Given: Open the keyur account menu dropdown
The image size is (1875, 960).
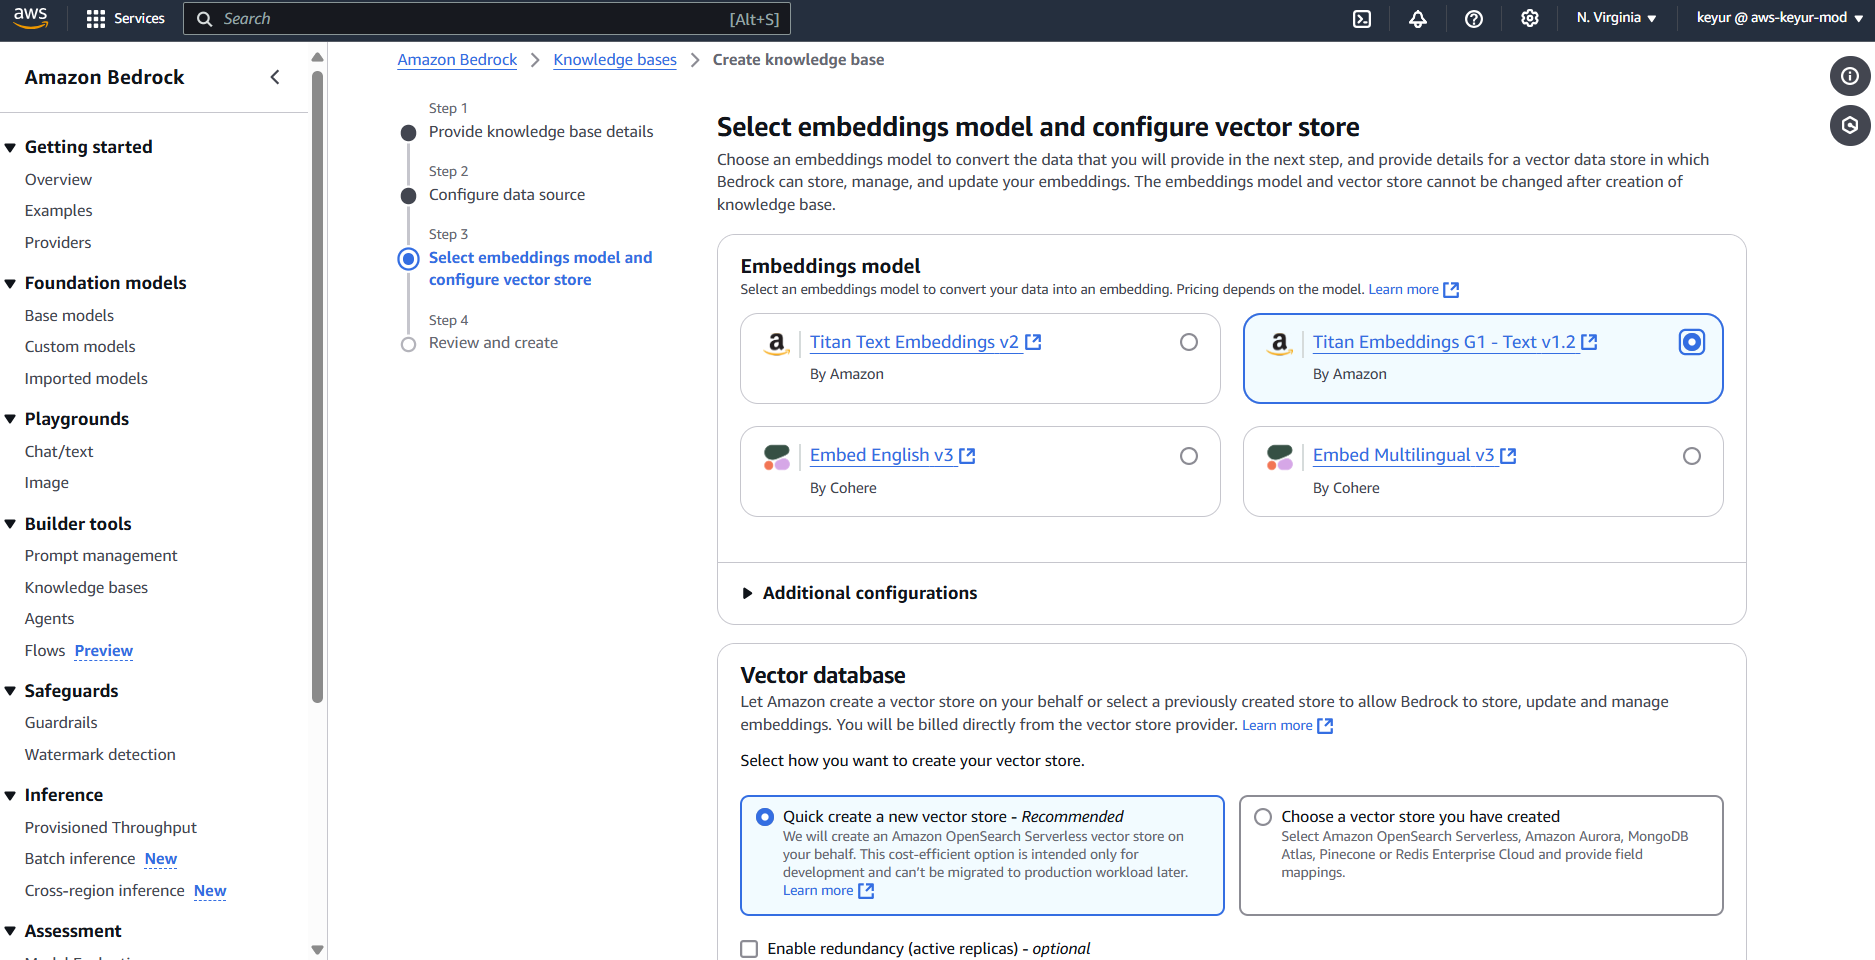Looking at the screenshot, I should [x=1780, y=18].
